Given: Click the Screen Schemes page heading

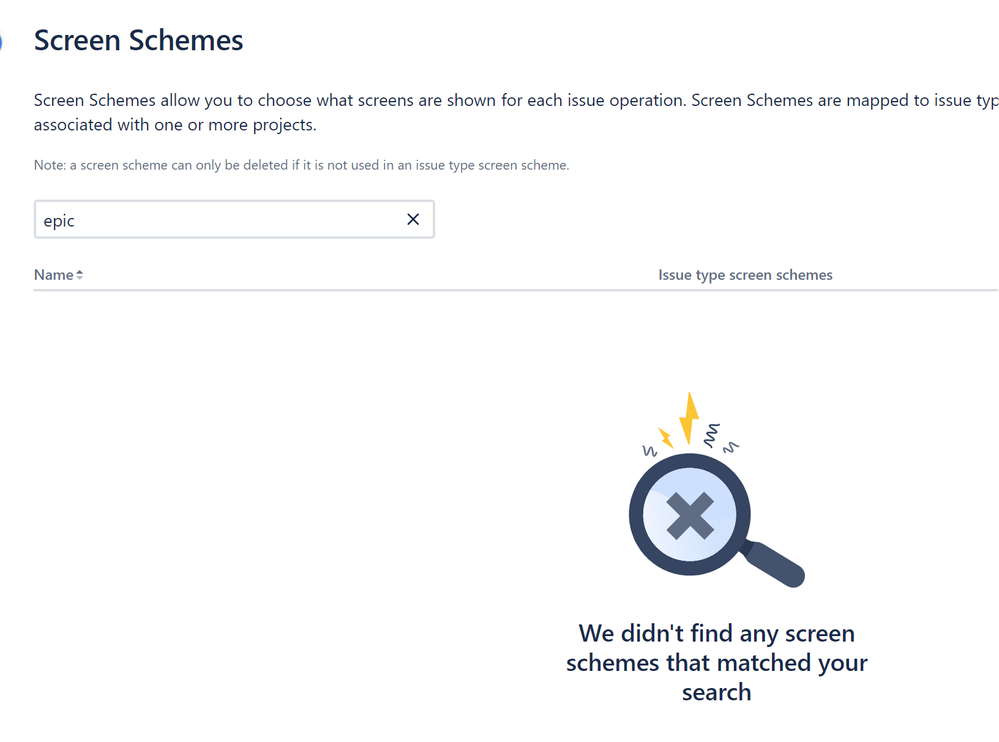Looking at the screenshot, I should pos(138,40).
